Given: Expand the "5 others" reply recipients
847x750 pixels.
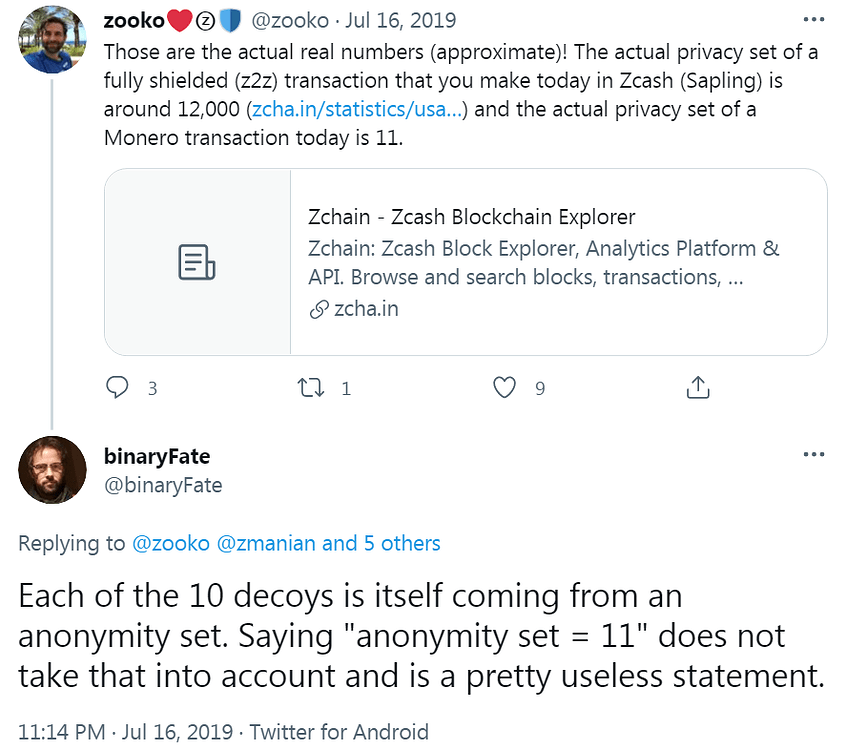Looking at the screenshot, I should (400, 544).
